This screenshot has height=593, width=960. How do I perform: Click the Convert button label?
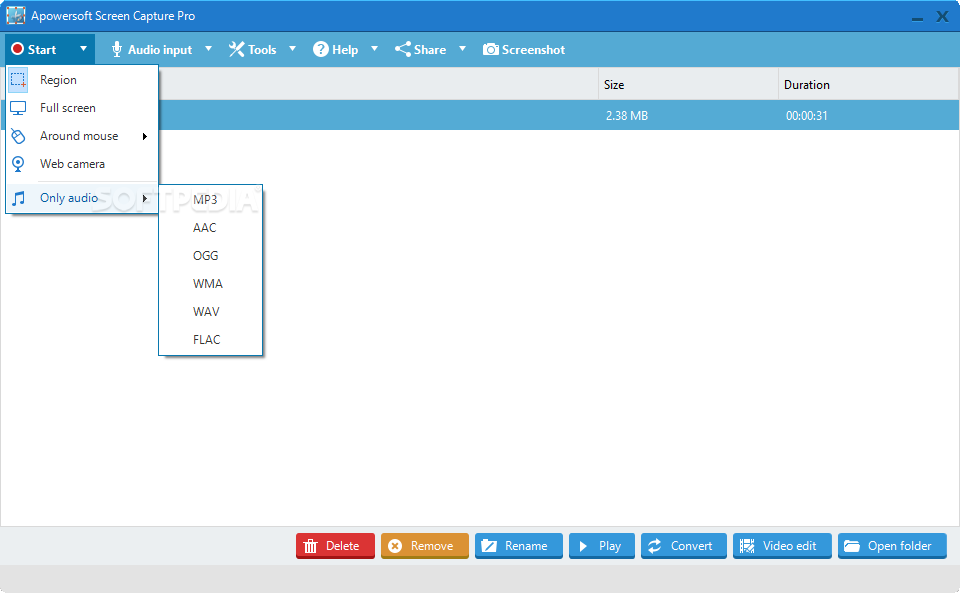(691, 546)
